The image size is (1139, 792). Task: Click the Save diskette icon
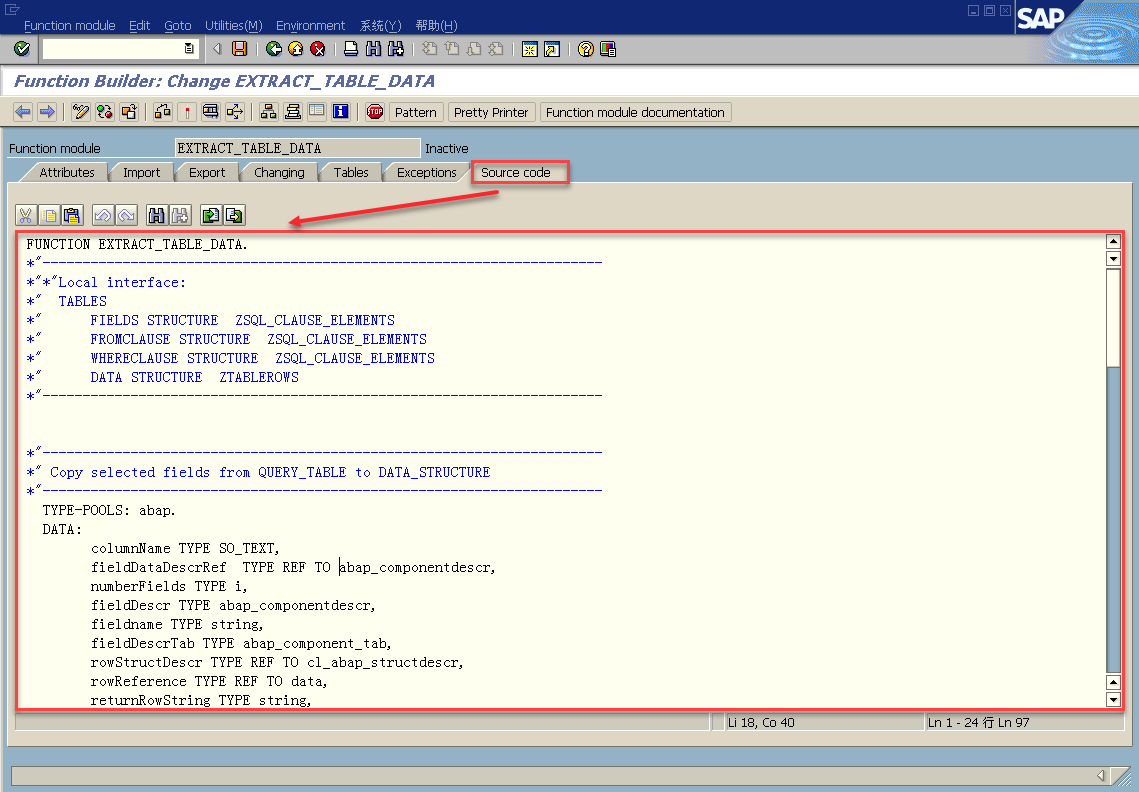pos(239,49)
